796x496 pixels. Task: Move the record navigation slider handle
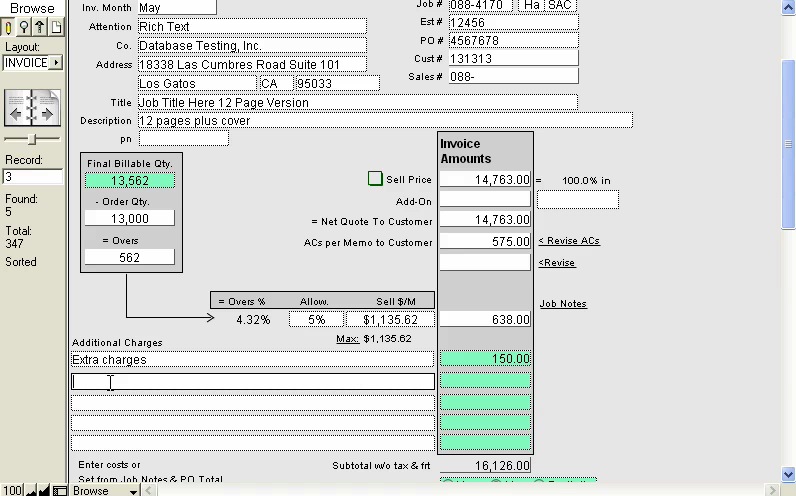[x=32, y=139]
